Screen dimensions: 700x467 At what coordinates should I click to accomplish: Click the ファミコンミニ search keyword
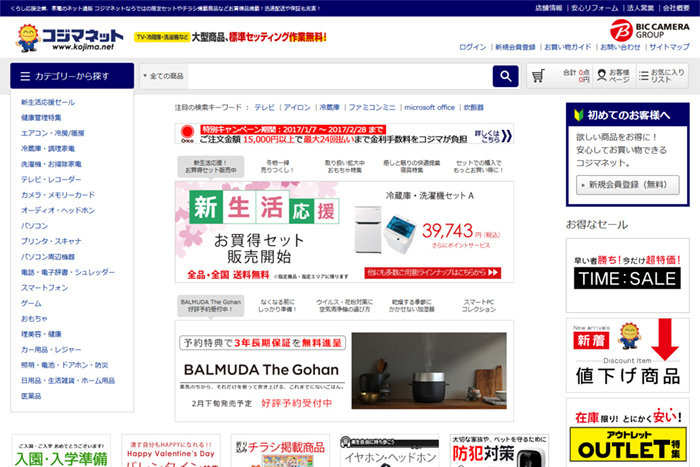[x=372, y=108]
